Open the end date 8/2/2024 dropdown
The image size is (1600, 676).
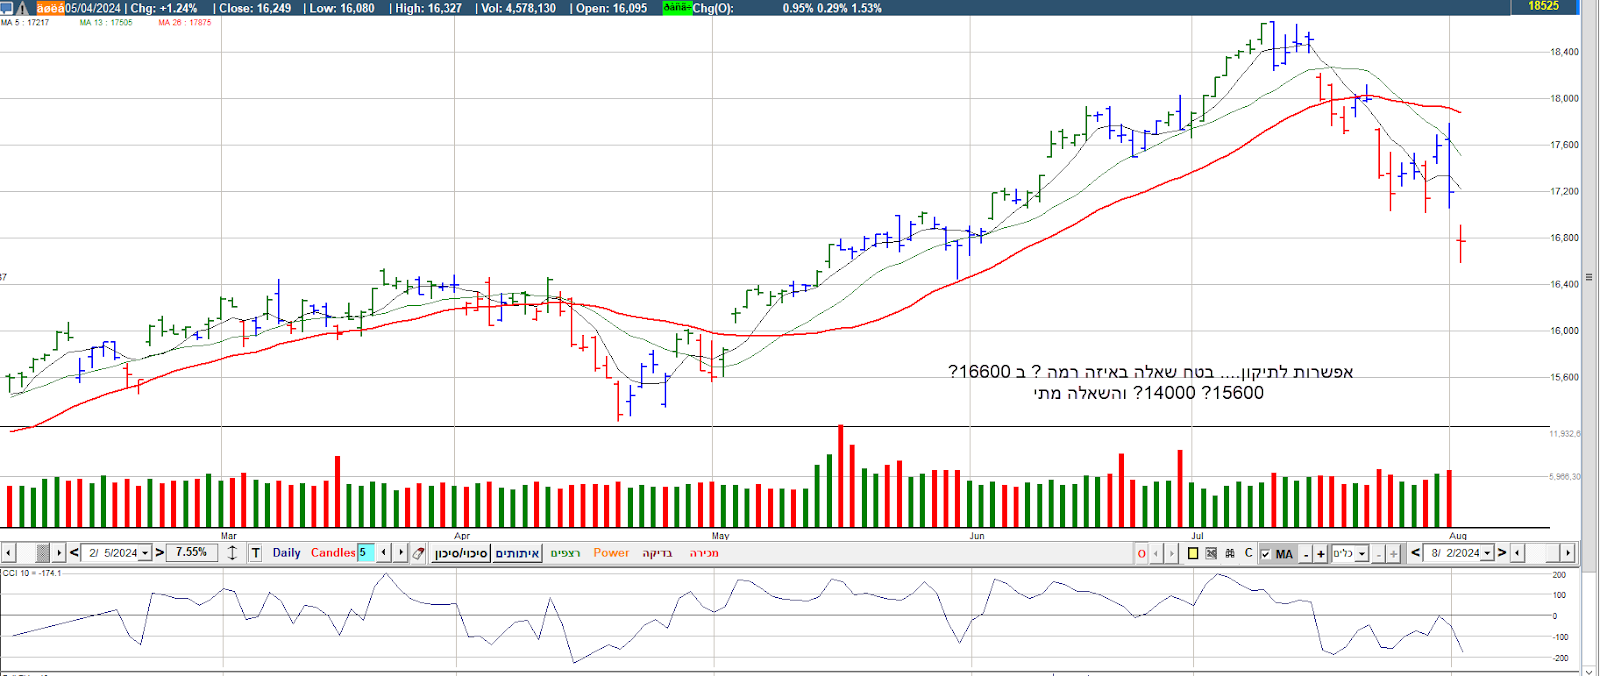[x=1487, y=553]
